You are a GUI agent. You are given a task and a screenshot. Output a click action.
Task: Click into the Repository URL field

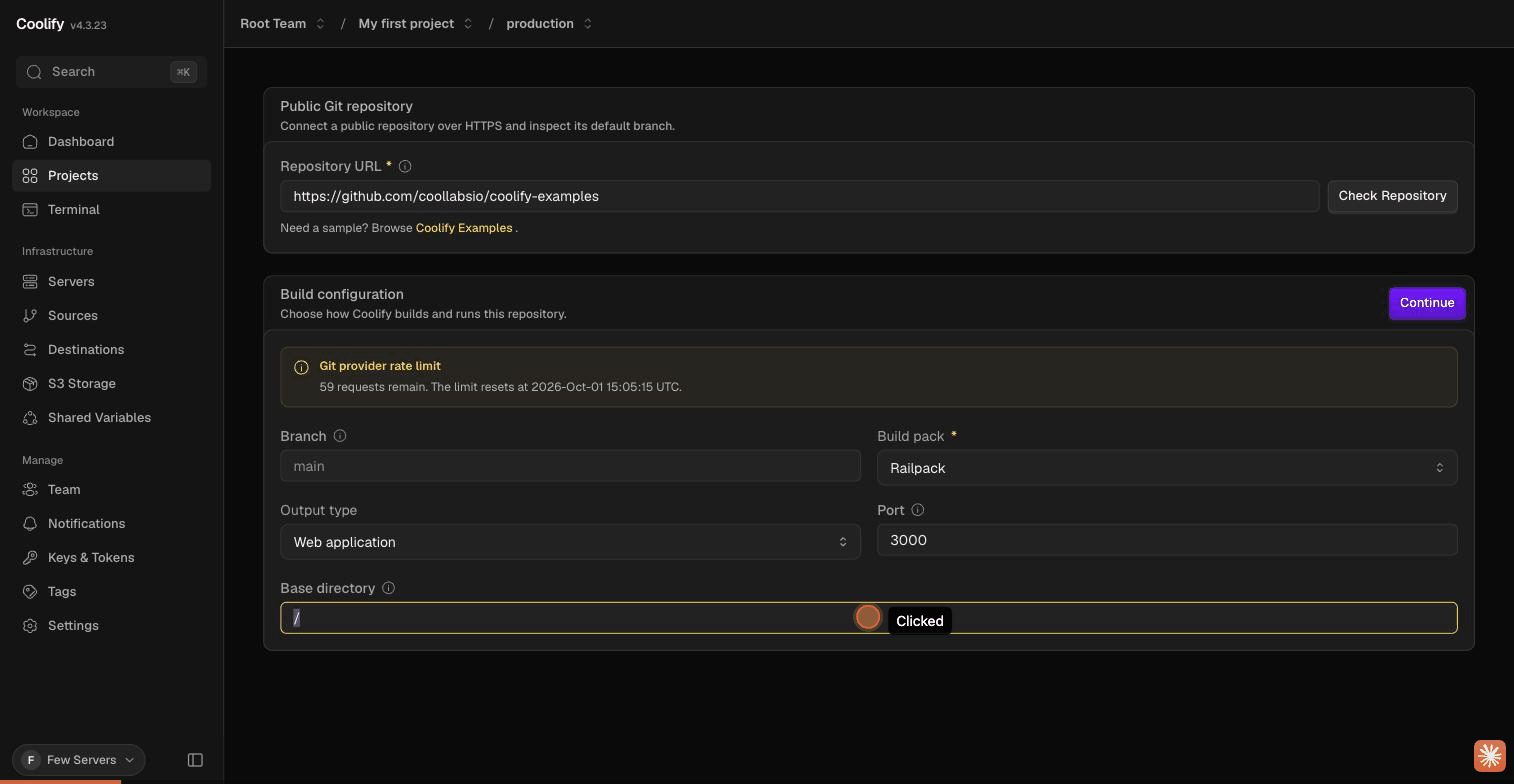pos(800,196)
